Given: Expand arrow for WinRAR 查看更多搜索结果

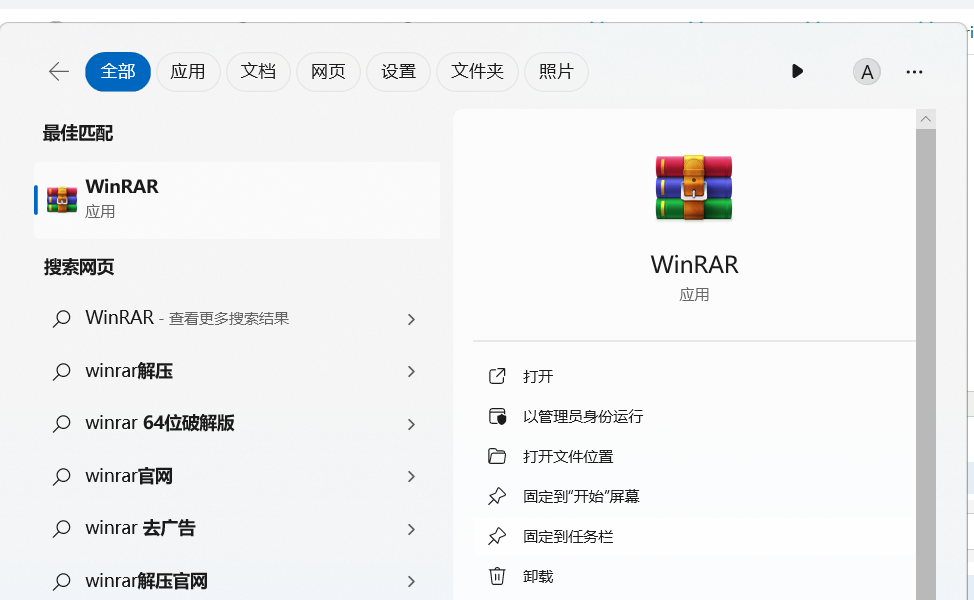Looking at the screenshot, I should point(411,319).
